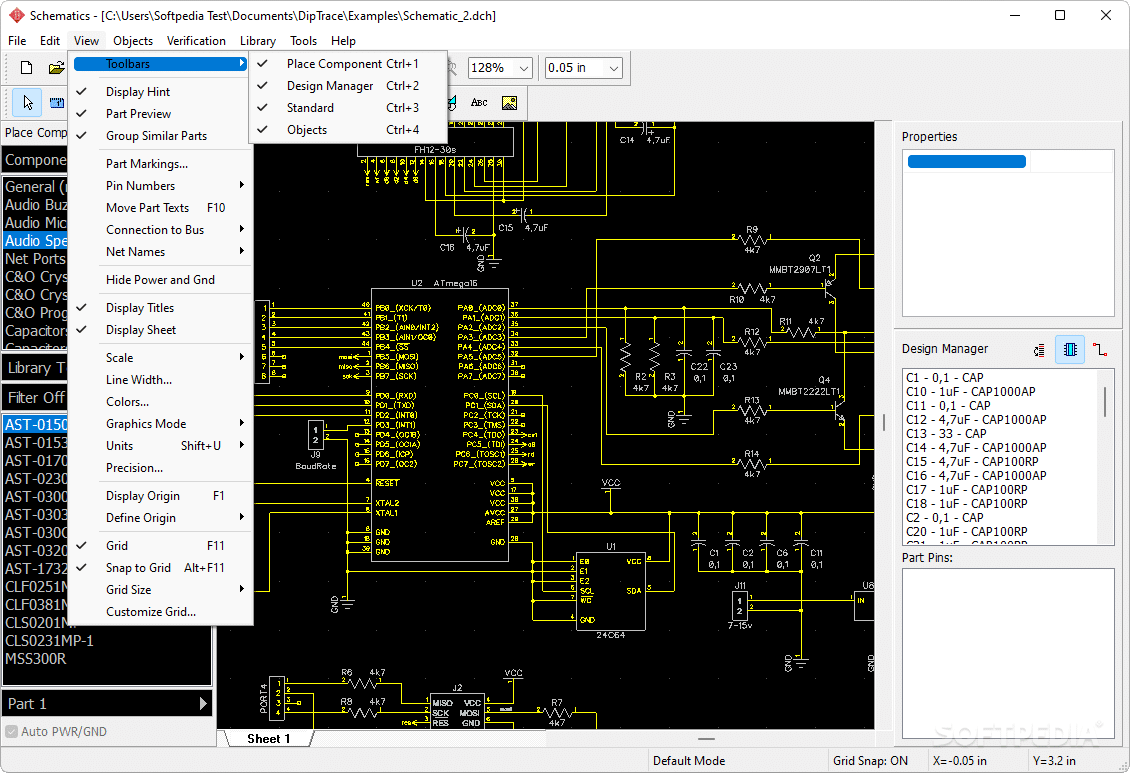
Task: Click the Part 1 button
Action: pyautogui.click(x=108, y=704)
